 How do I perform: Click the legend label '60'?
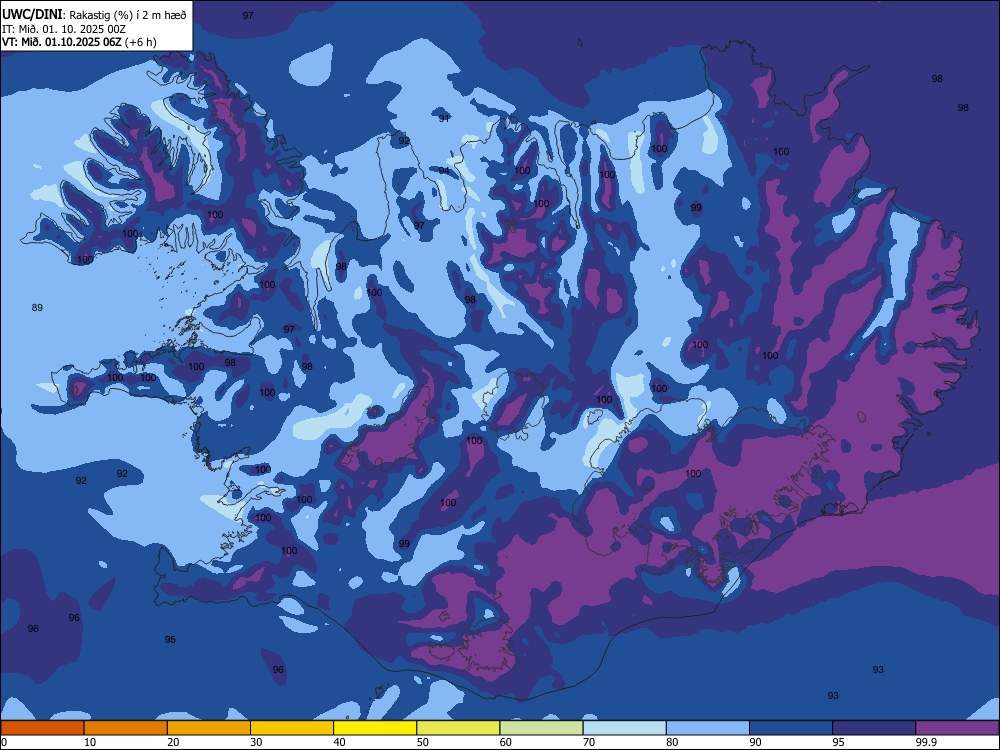coord(506,742)
